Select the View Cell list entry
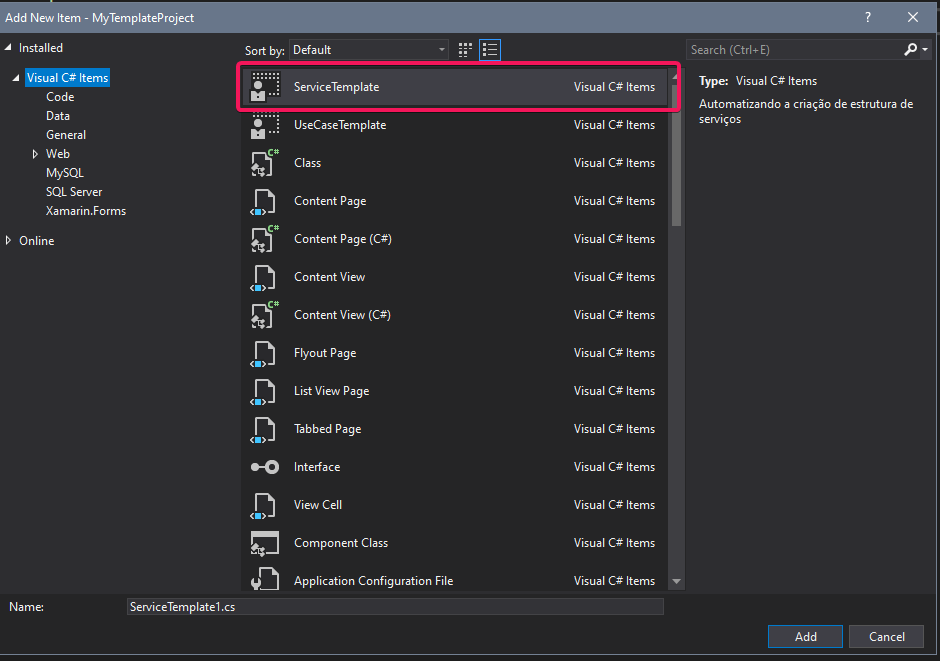 tap(456, 505)
